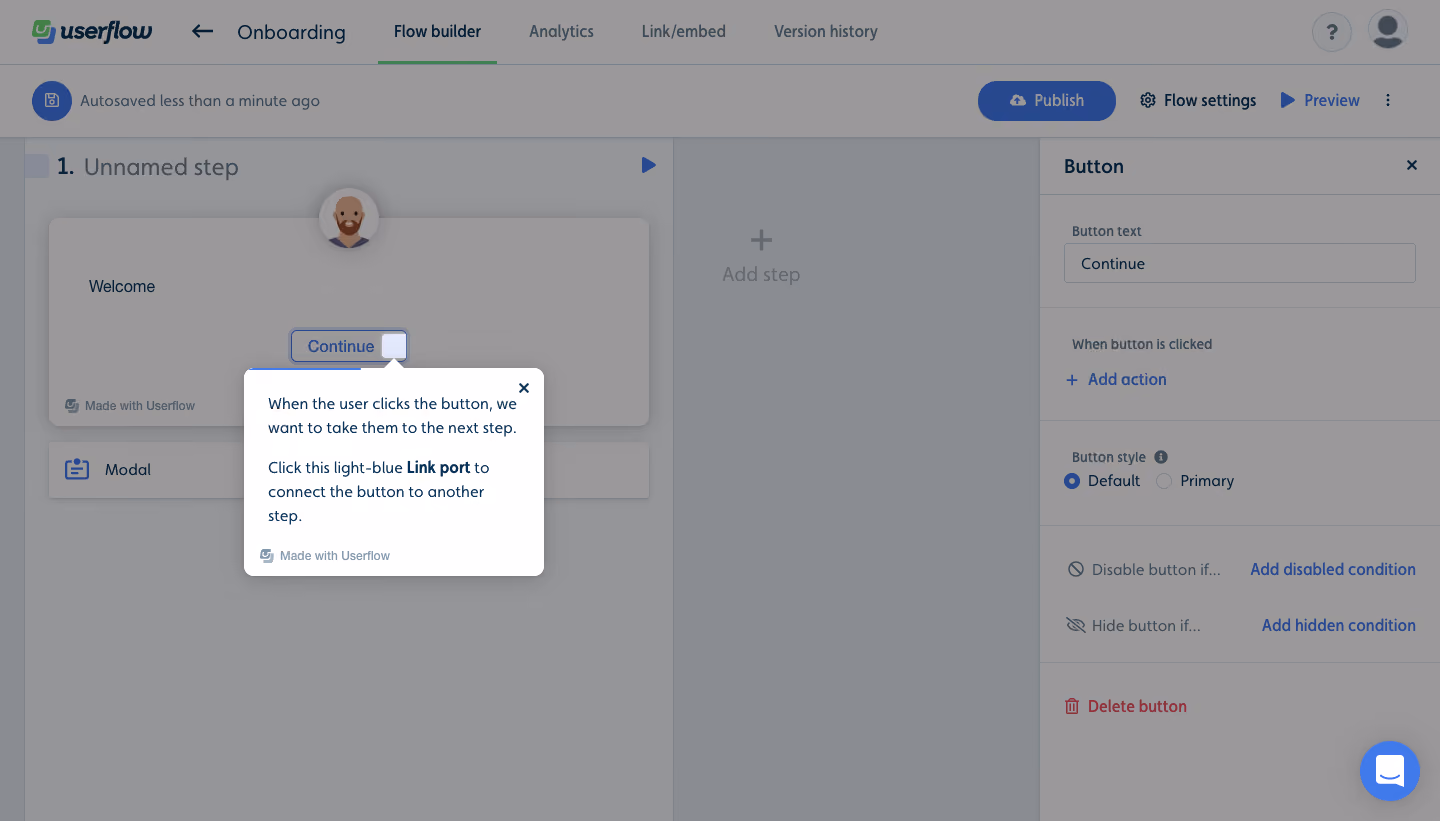This screenshot has width=1440, height=821.
Task: Click Add action link
Action: coord(1116,380)
